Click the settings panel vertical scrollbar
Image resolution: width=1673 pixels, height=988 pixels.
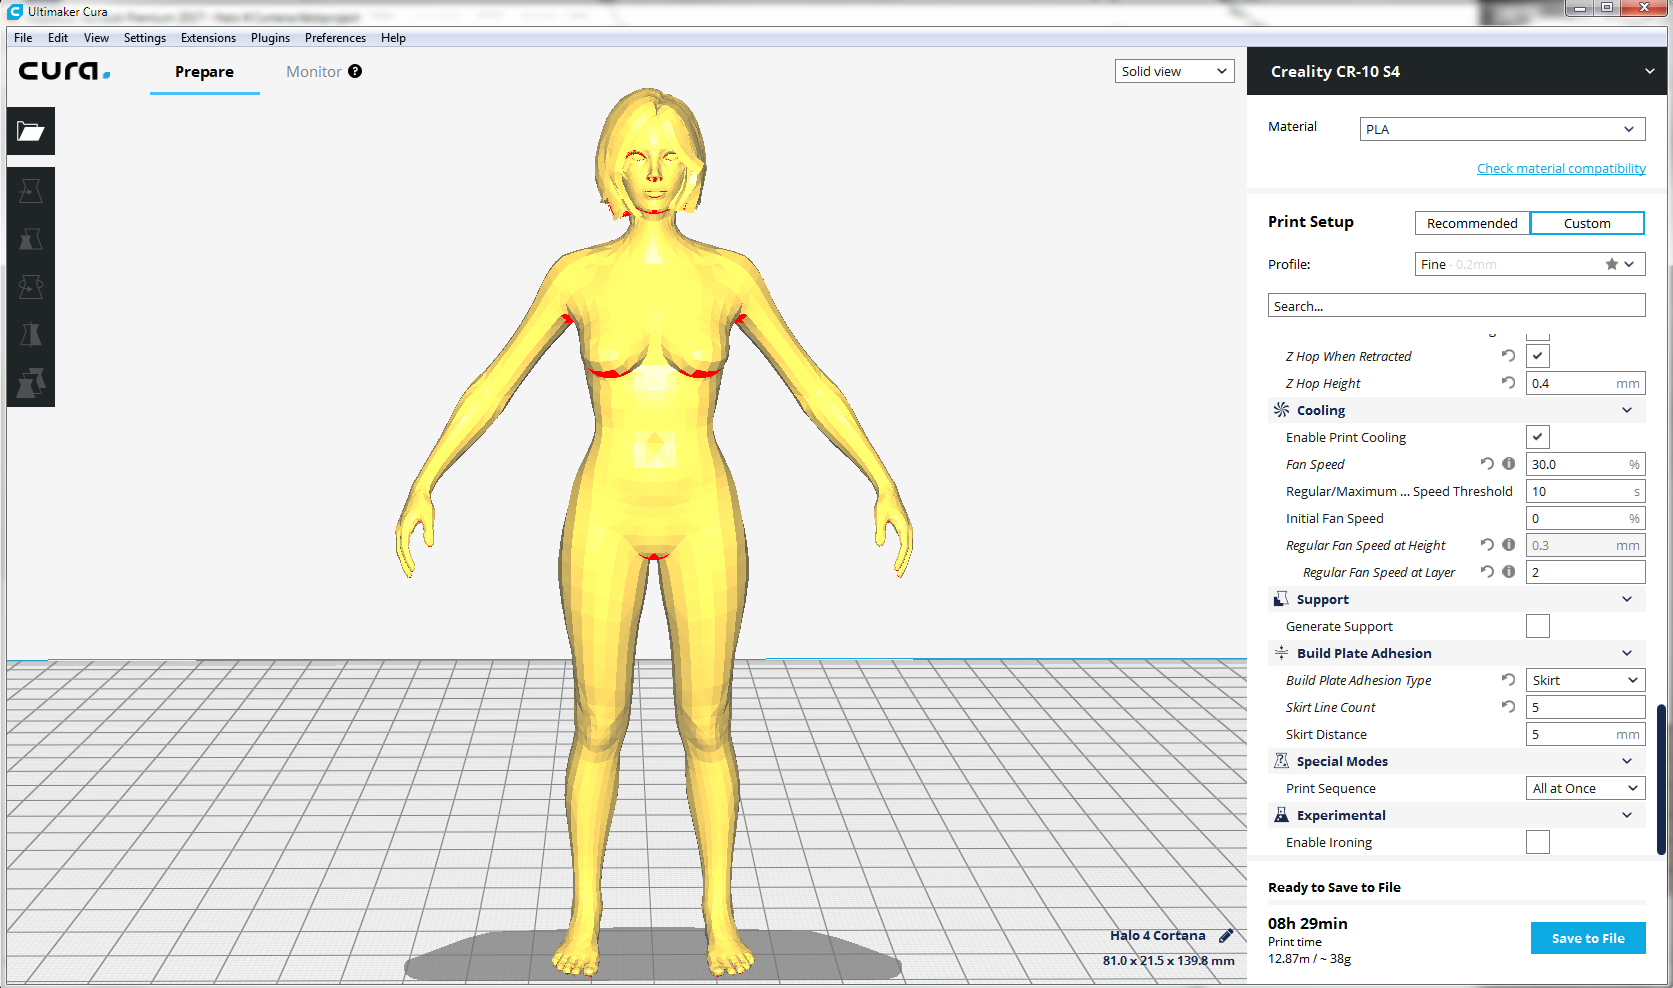(1661, 780)
